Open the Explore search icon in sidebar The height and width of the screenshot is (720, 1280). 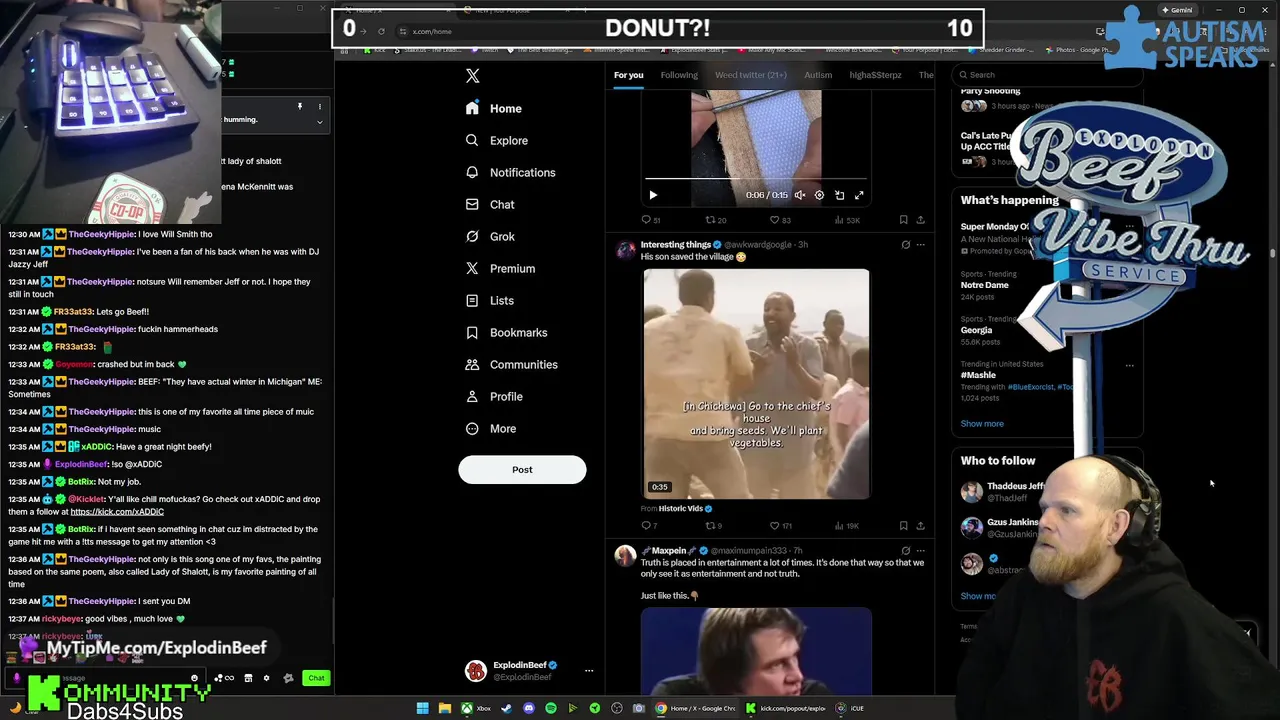[472, 140]
